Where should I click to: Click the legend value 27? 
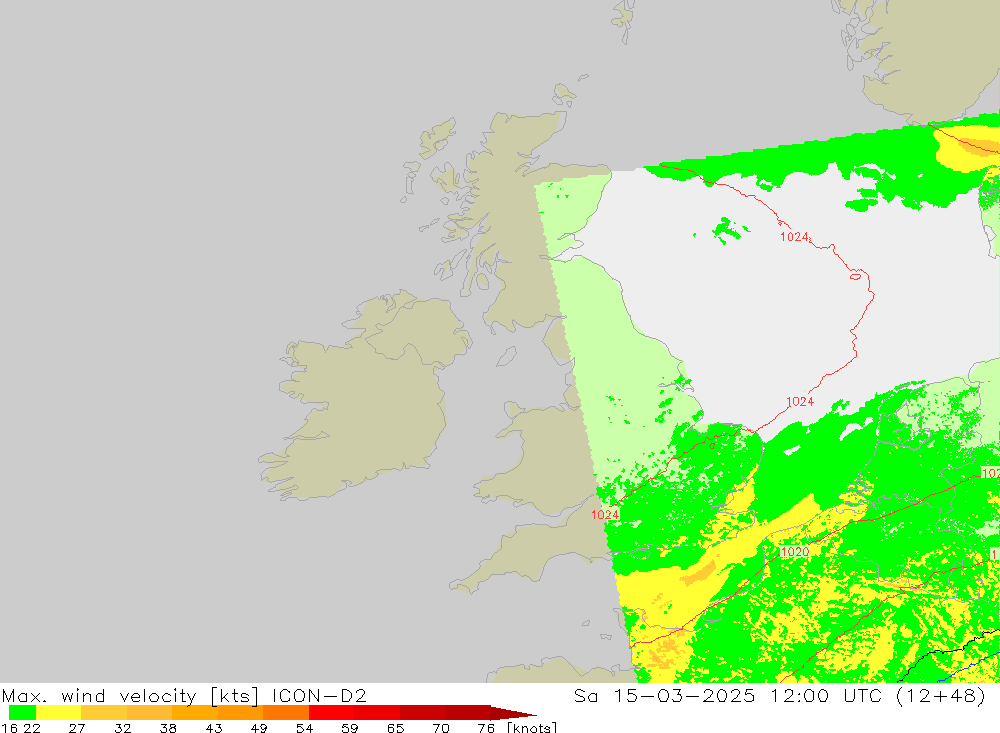[x=77, y=727]
